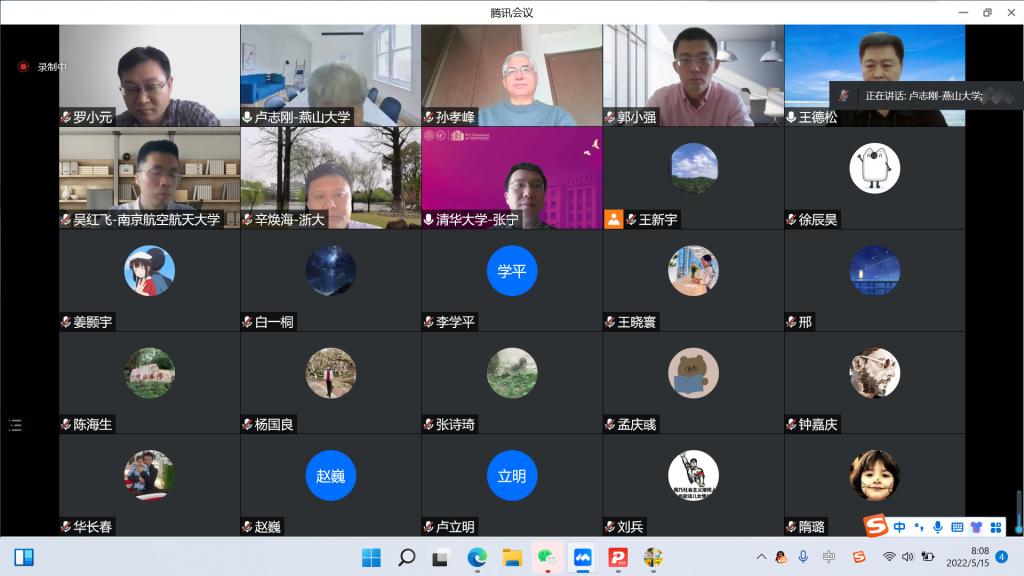This screenshot has height=576, width=1024.
Task: Select 卢志刚-燕山大学 video tile
Action: pos(330,75)
